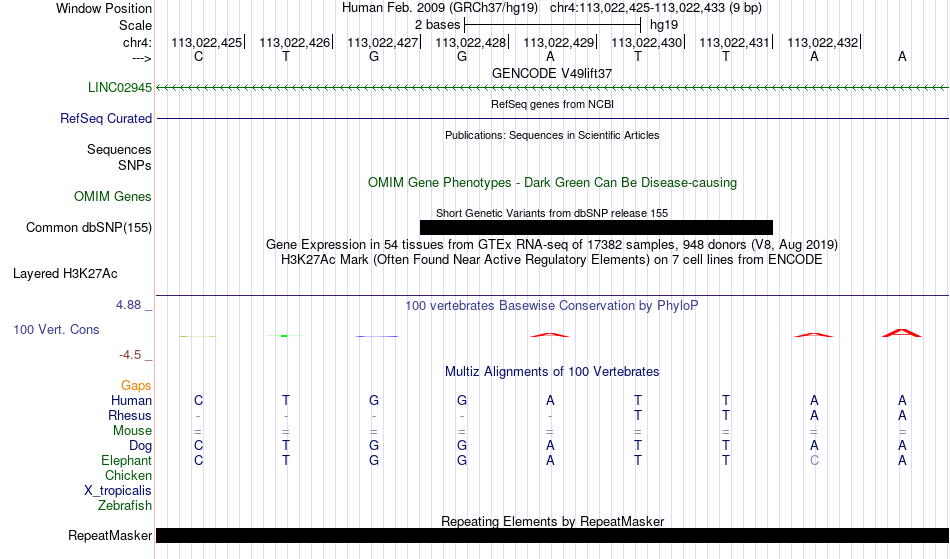The height and width of the screenshot is (559, 950).
Task: Click the green PhyloP mark under T
Action: pos(284,336)
